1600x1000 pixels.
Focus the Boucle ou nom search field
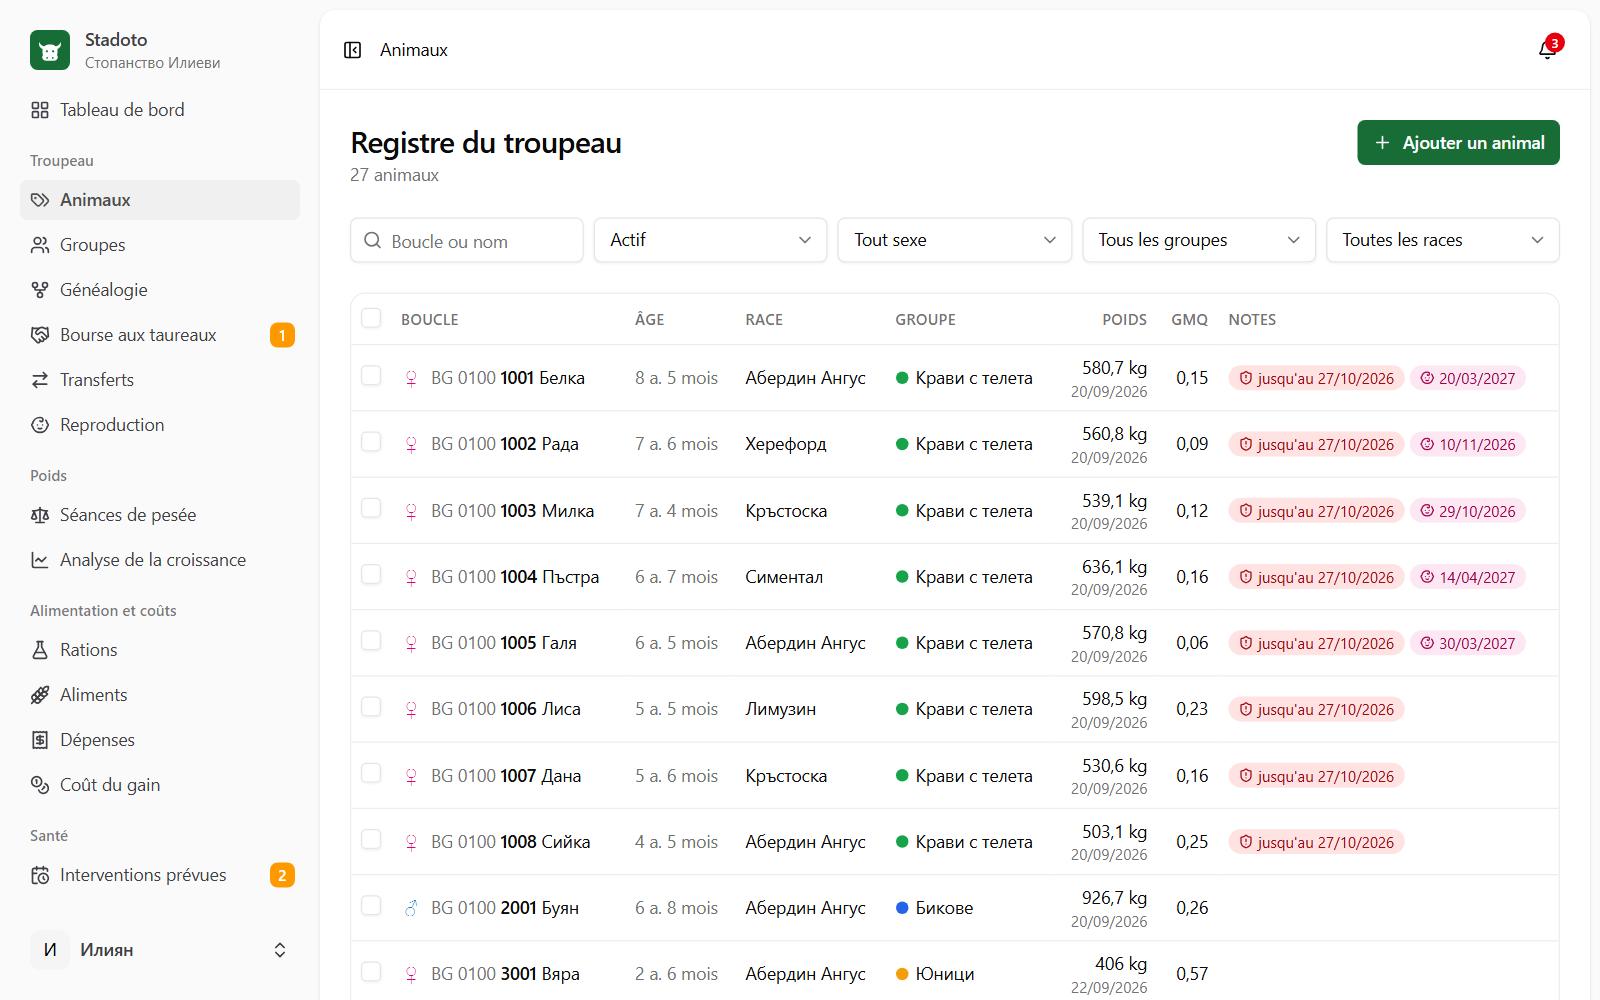click(x=467, y=240)
